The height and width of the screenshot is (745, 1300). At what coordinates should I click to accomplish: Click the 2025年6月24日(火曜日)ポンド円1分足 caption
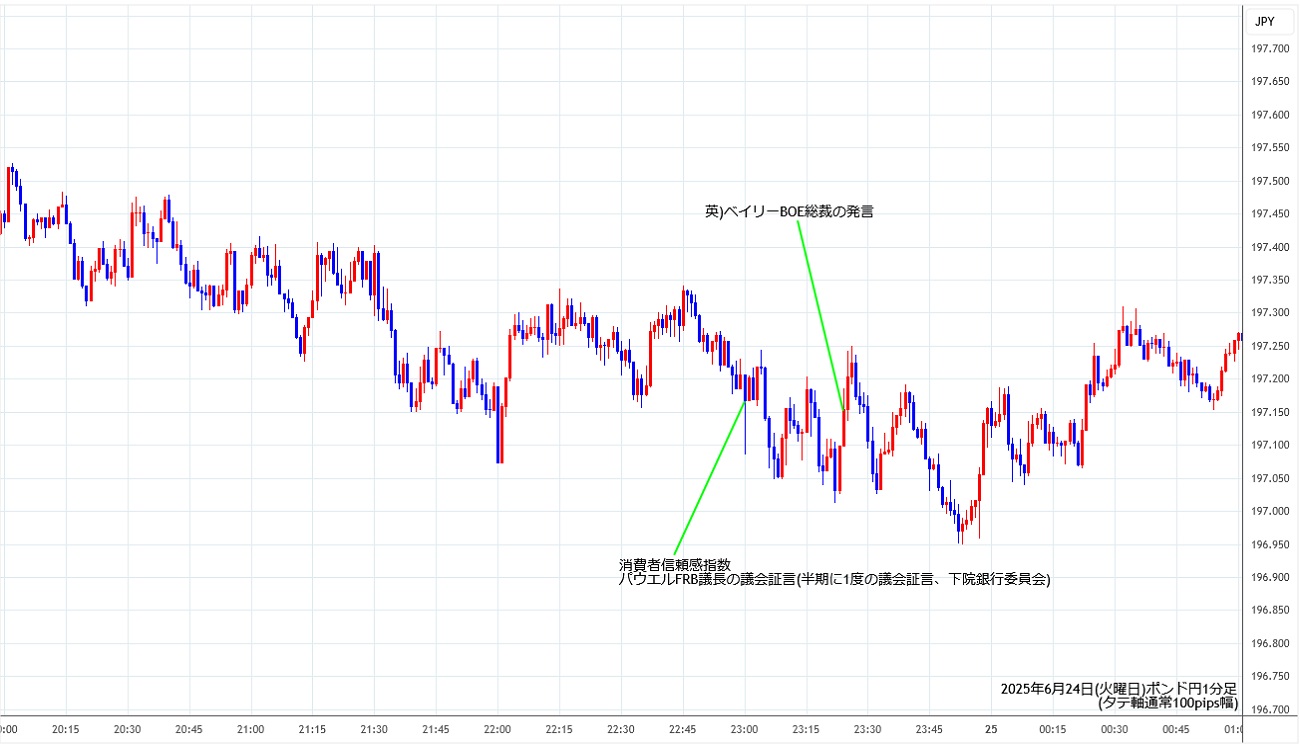(x=1119, y=689)
